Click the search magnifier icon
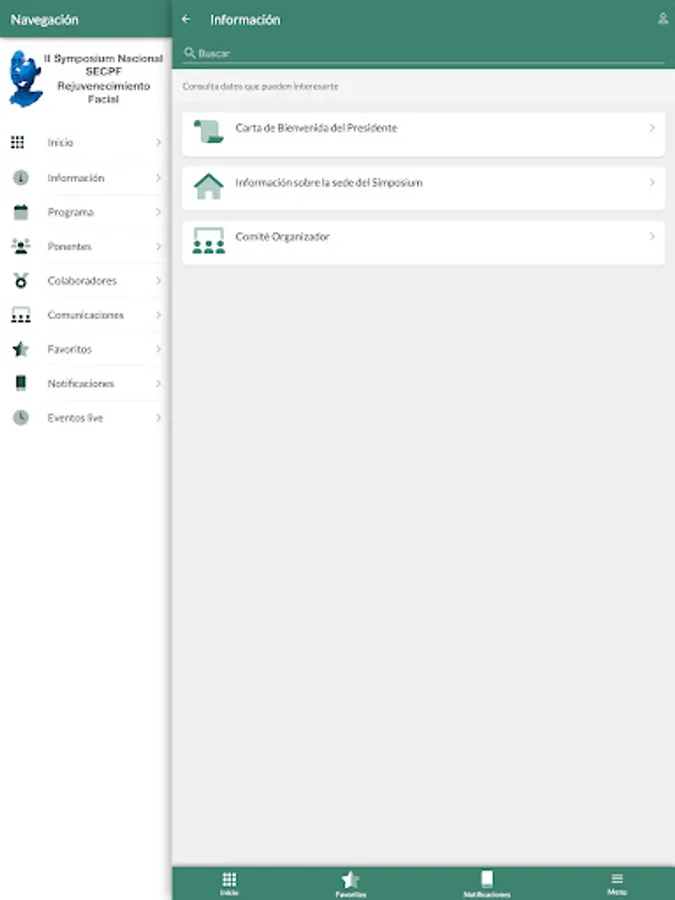 [189, 53]
